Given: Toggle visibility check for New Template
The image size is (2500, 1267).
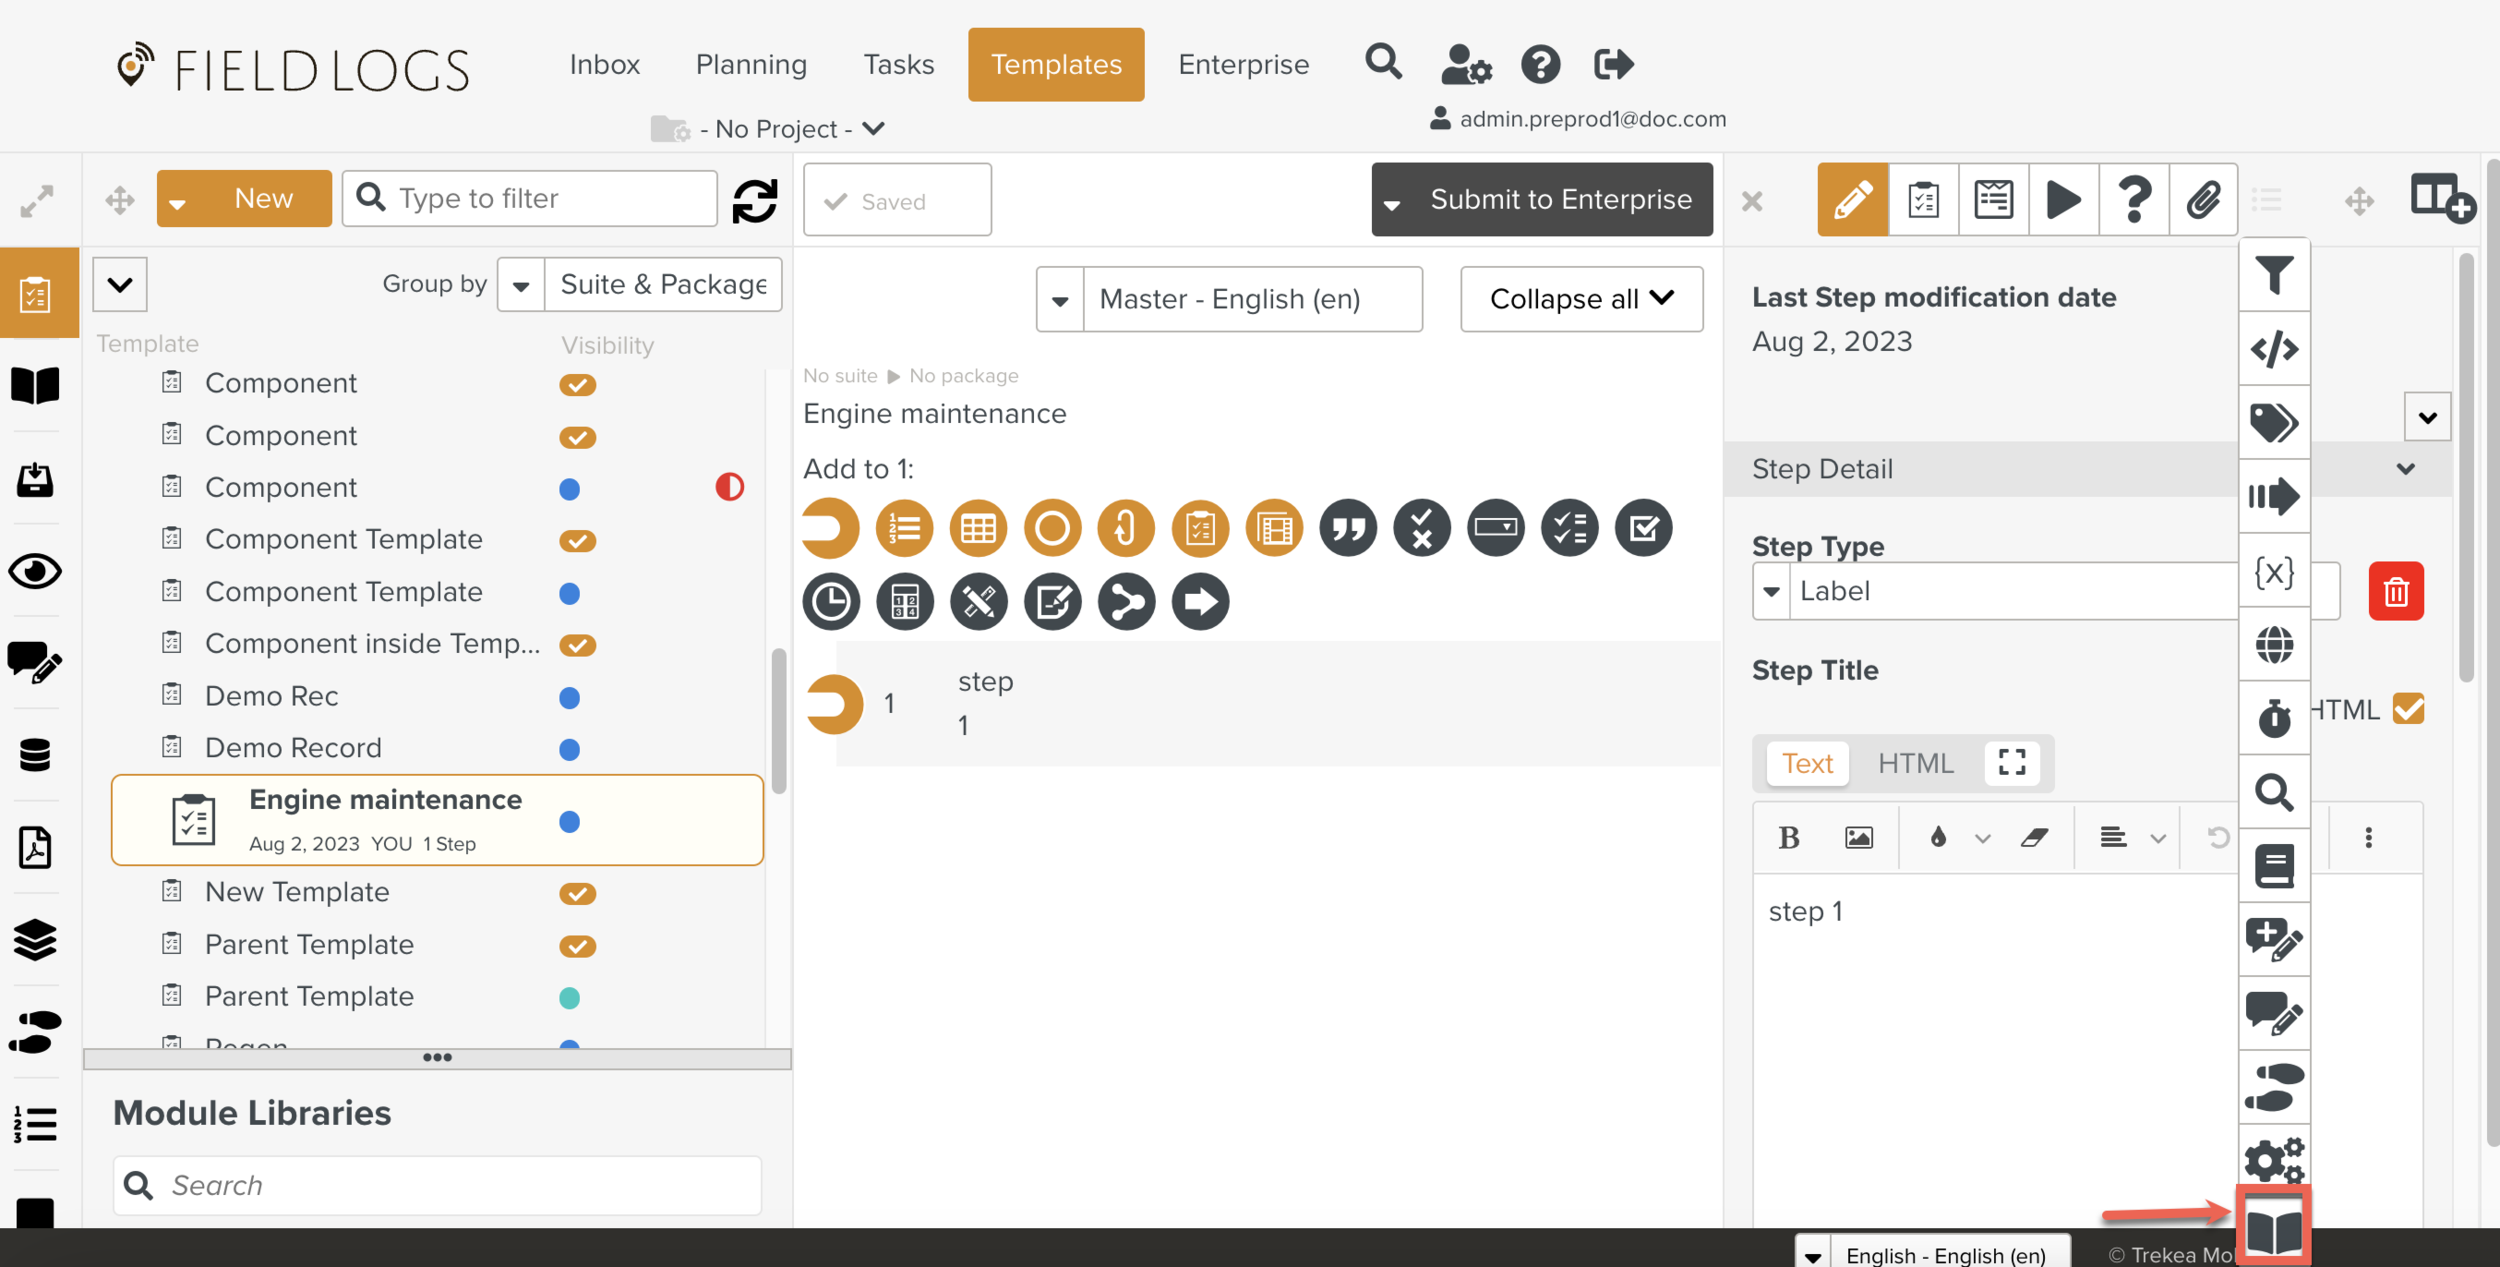Looking at the screenshot, I should pos(577,893).
